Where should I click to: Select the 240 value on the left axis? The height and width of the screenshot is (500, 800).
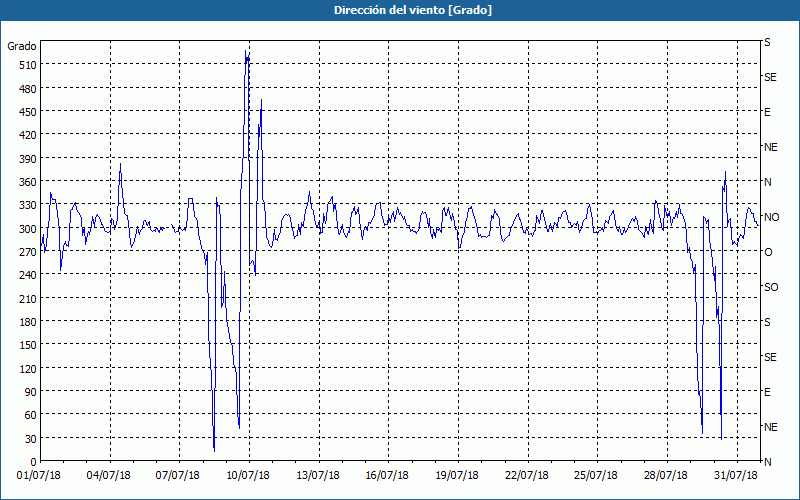point(27,275)
